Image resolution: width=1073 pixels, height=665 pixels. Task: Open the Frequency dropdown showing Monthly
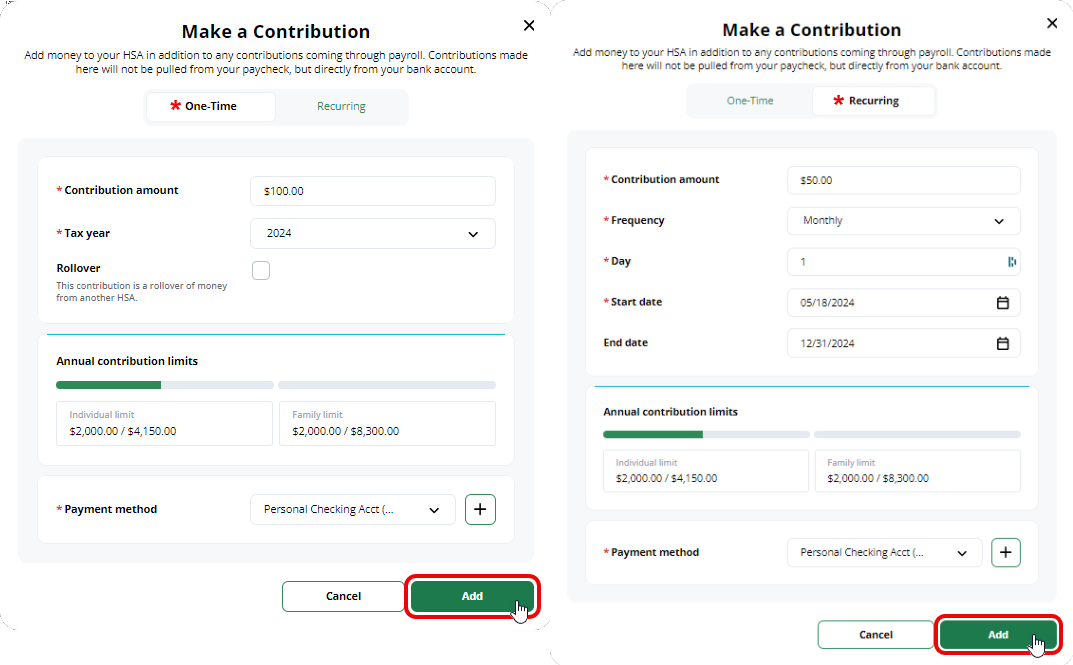[x=903, y=221]
